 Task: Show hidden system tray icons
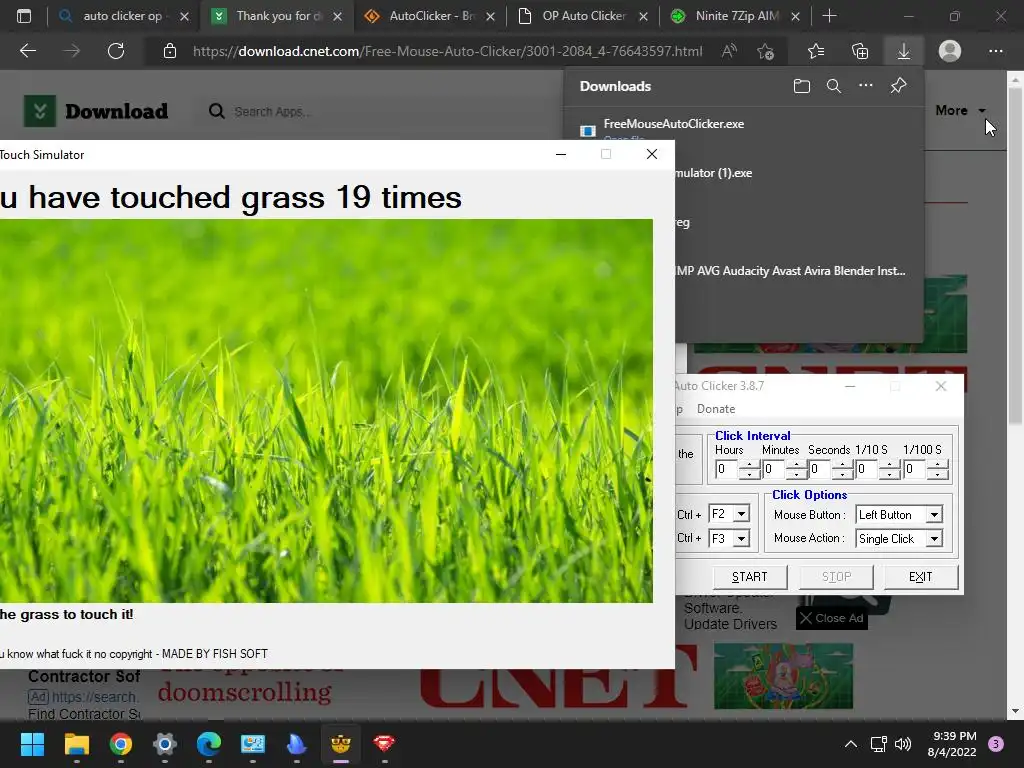pos(851,744)
